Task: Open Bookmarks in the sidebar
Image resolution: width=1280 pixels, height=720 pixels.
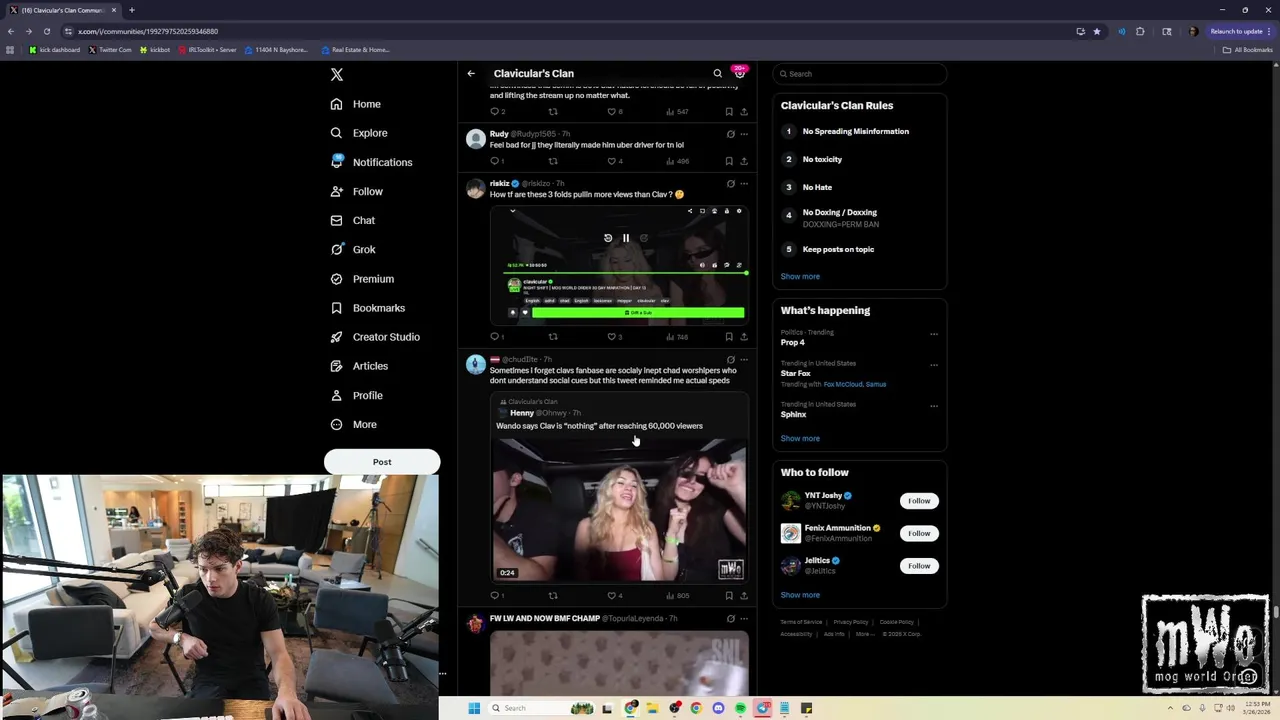Action: [367, 308]
